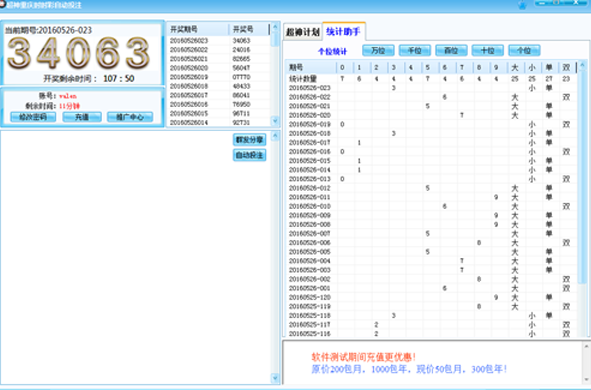Screen dimensions: 591x390
Task: Select statistics row 20160526-006
Action: coord(431,243)
